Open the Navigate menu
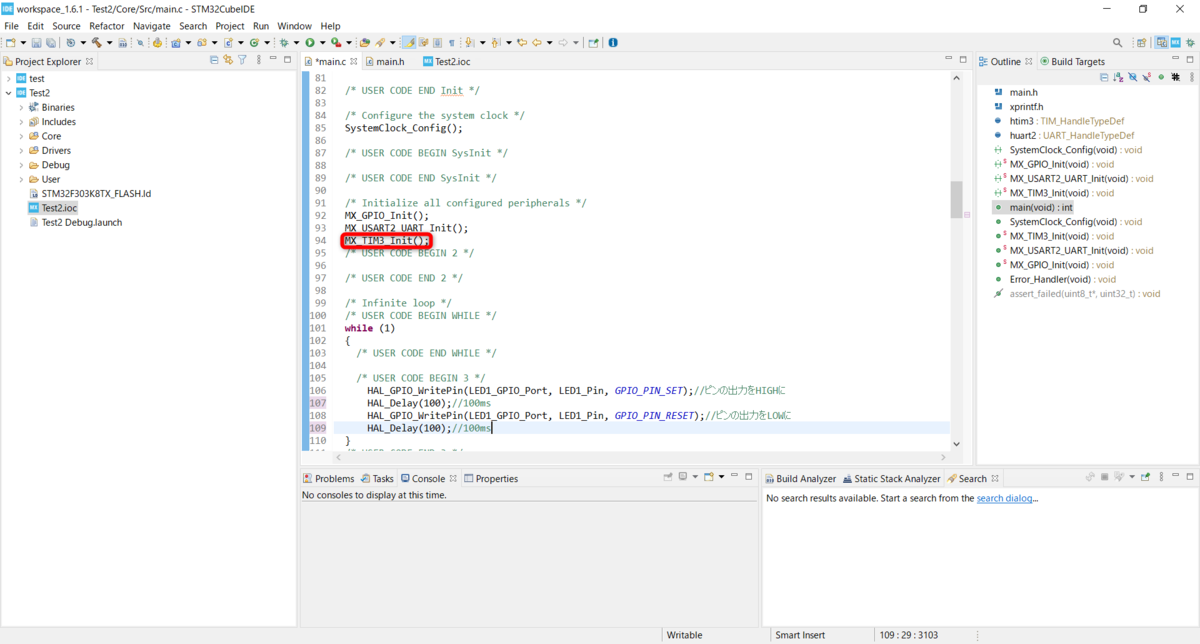The width and height of the screenshot is (1200, 644). (152, 26)
